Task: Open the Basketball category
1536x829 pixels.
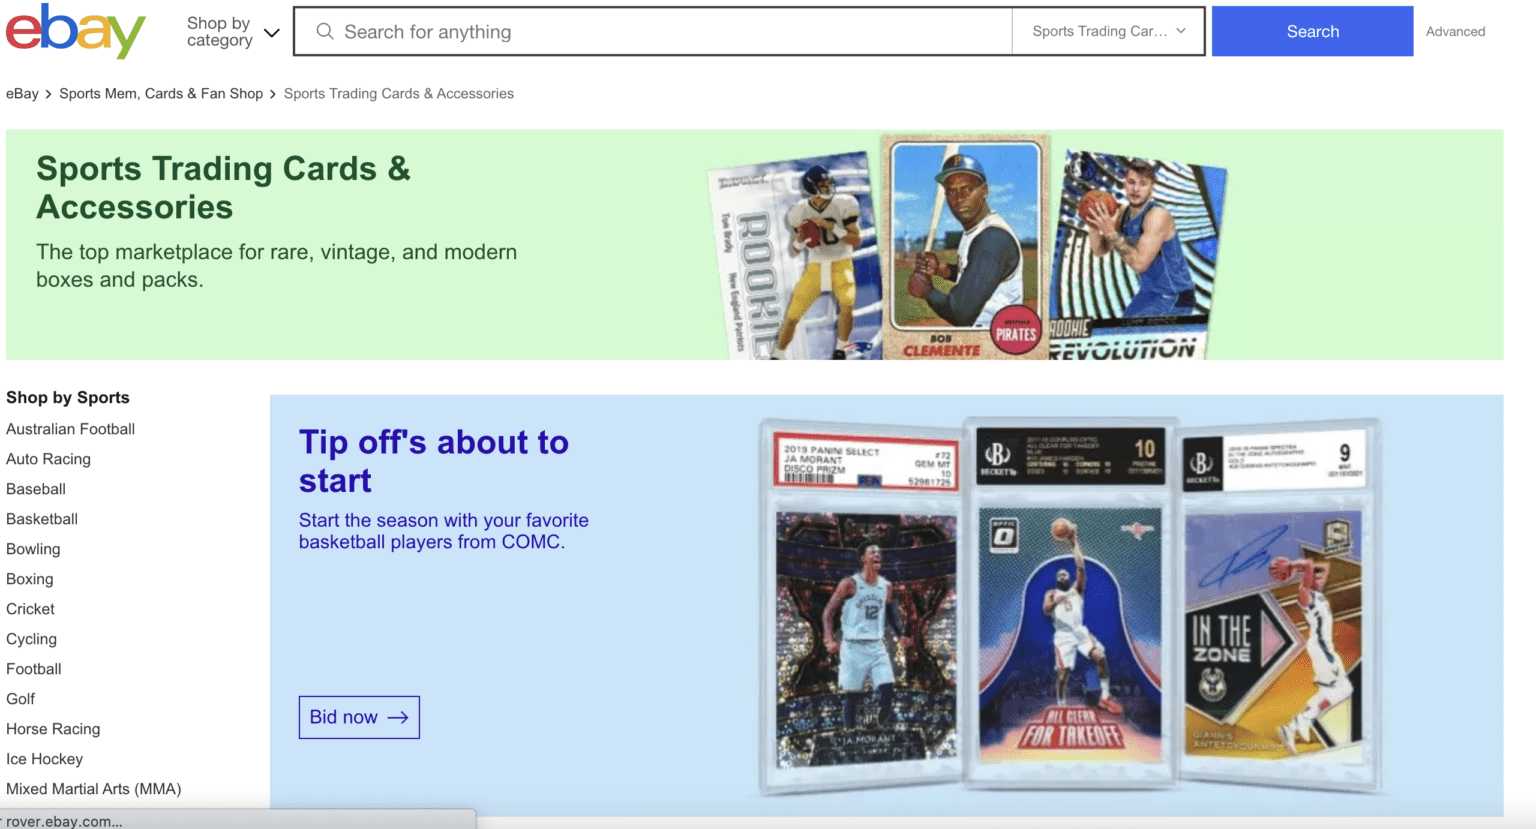Action: pos(42,519)
